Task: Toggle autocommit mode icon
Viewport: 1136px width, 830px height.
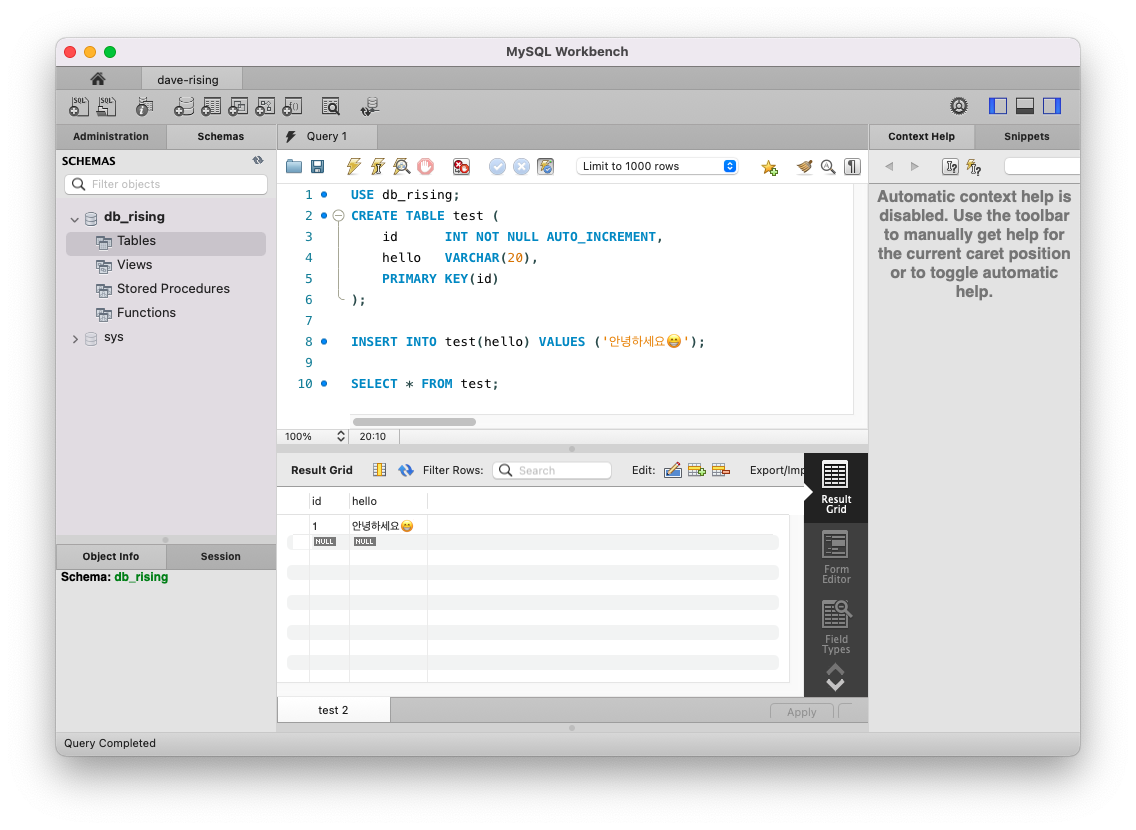Action: (546, 167)
